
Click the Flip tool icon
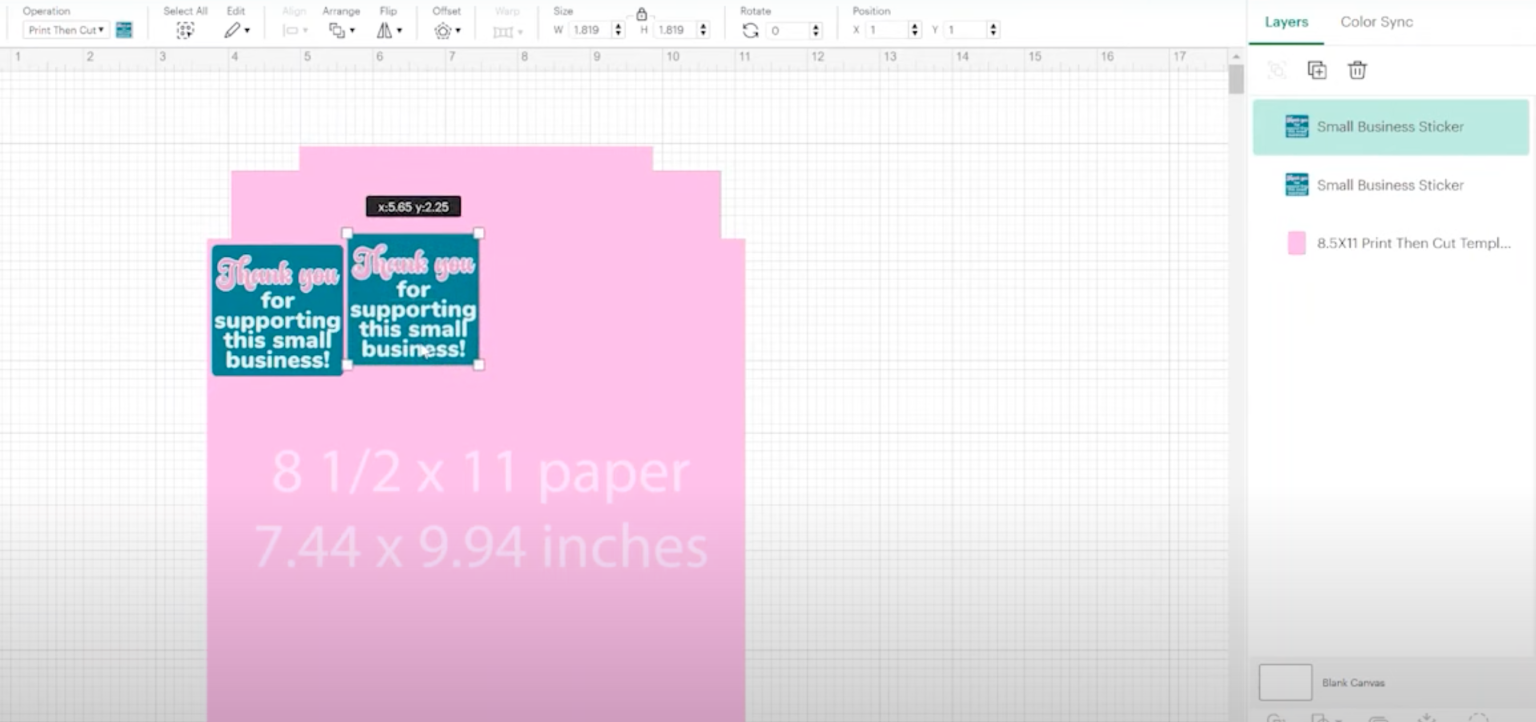pyautogui.click(x=386, y=30)
